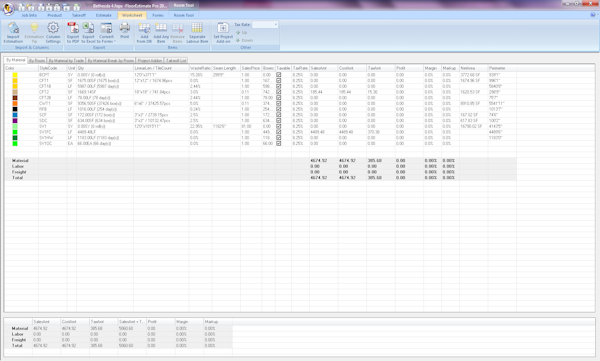
Task: Select the Forms ribbon tab
Action: 158,15
